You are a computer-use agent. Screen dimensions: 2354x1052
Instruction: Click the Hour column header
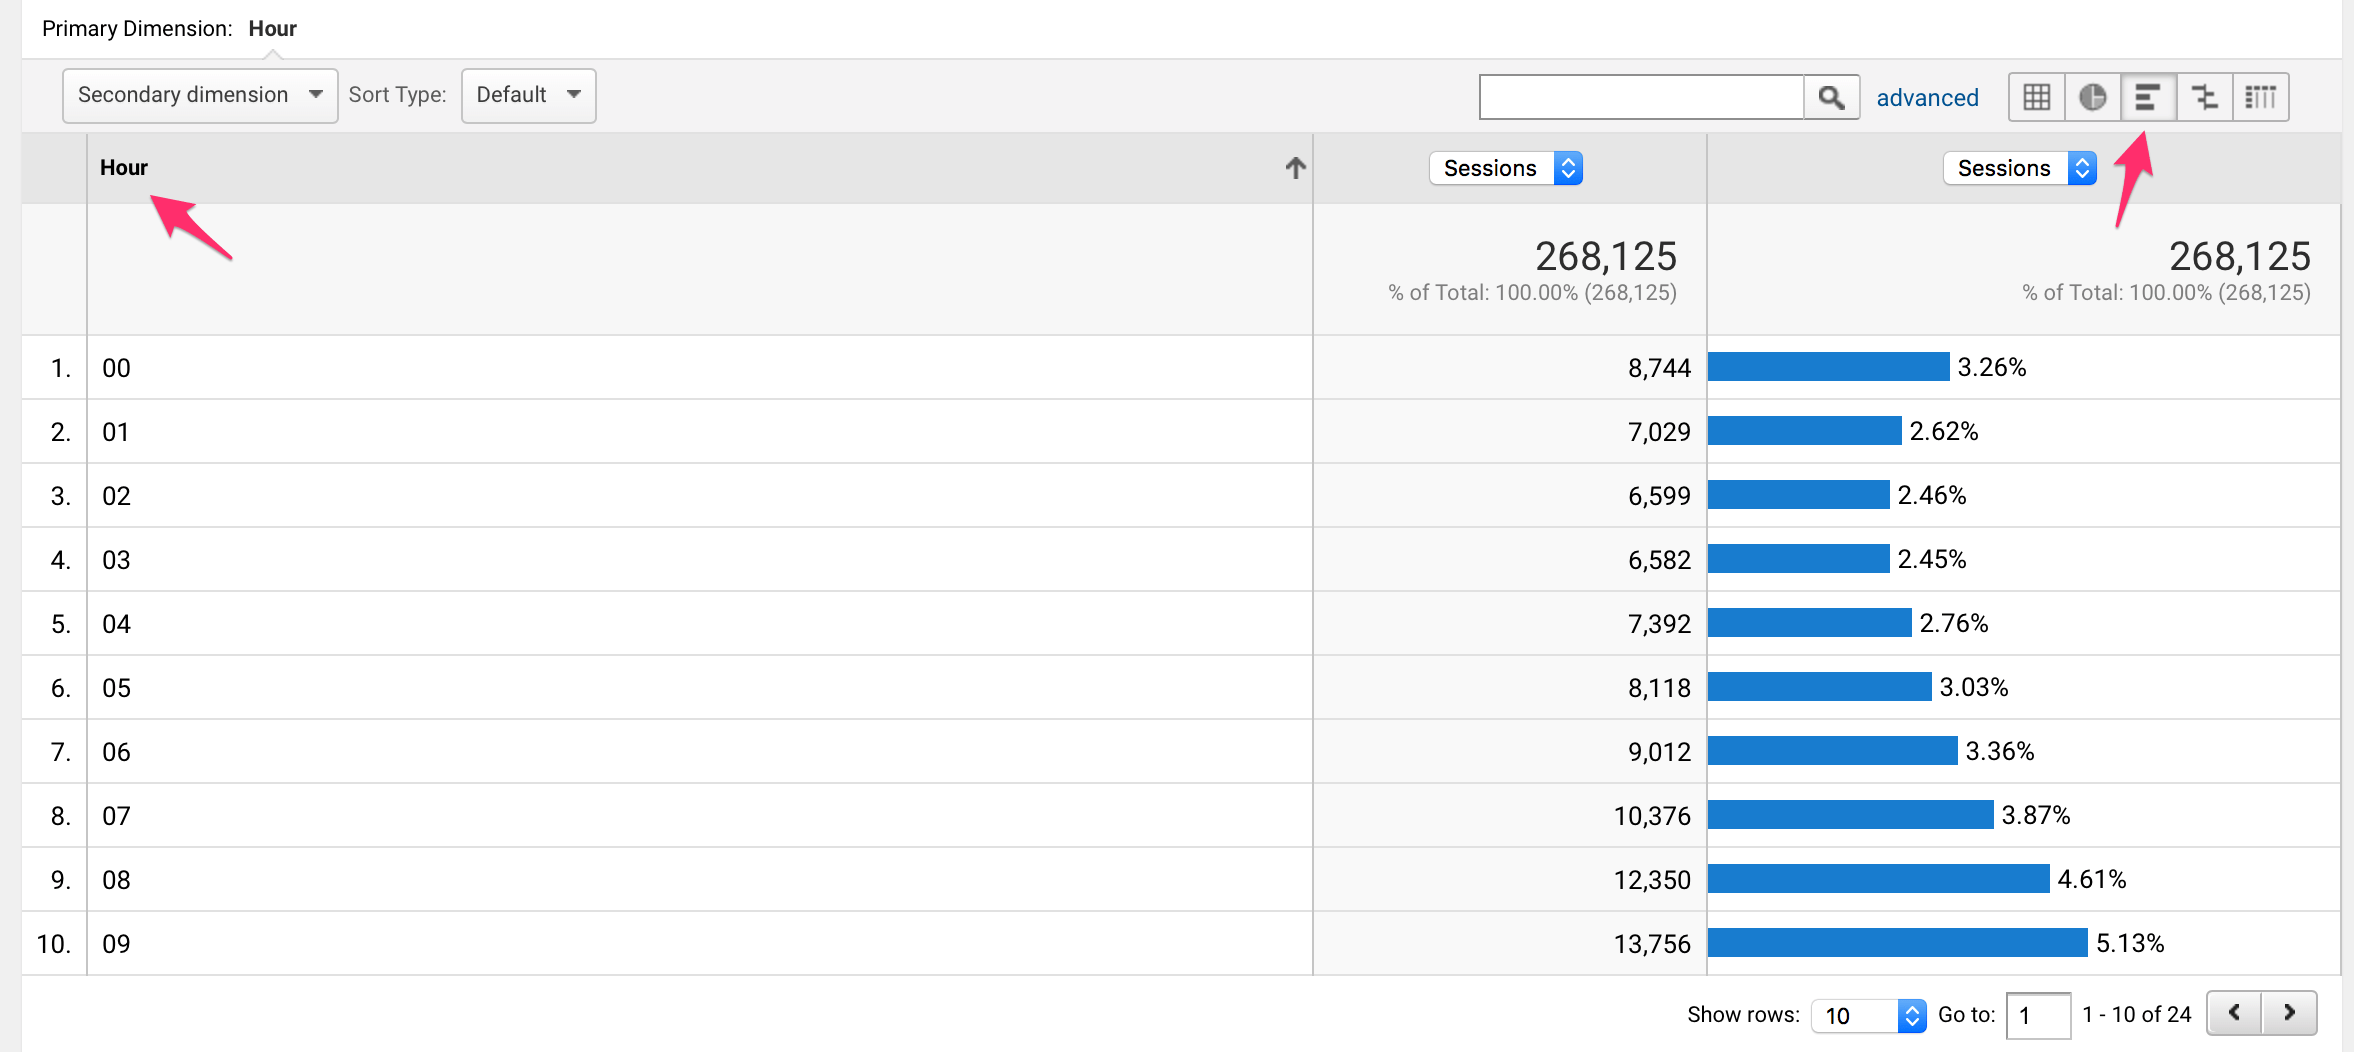(x=124, y=168)
